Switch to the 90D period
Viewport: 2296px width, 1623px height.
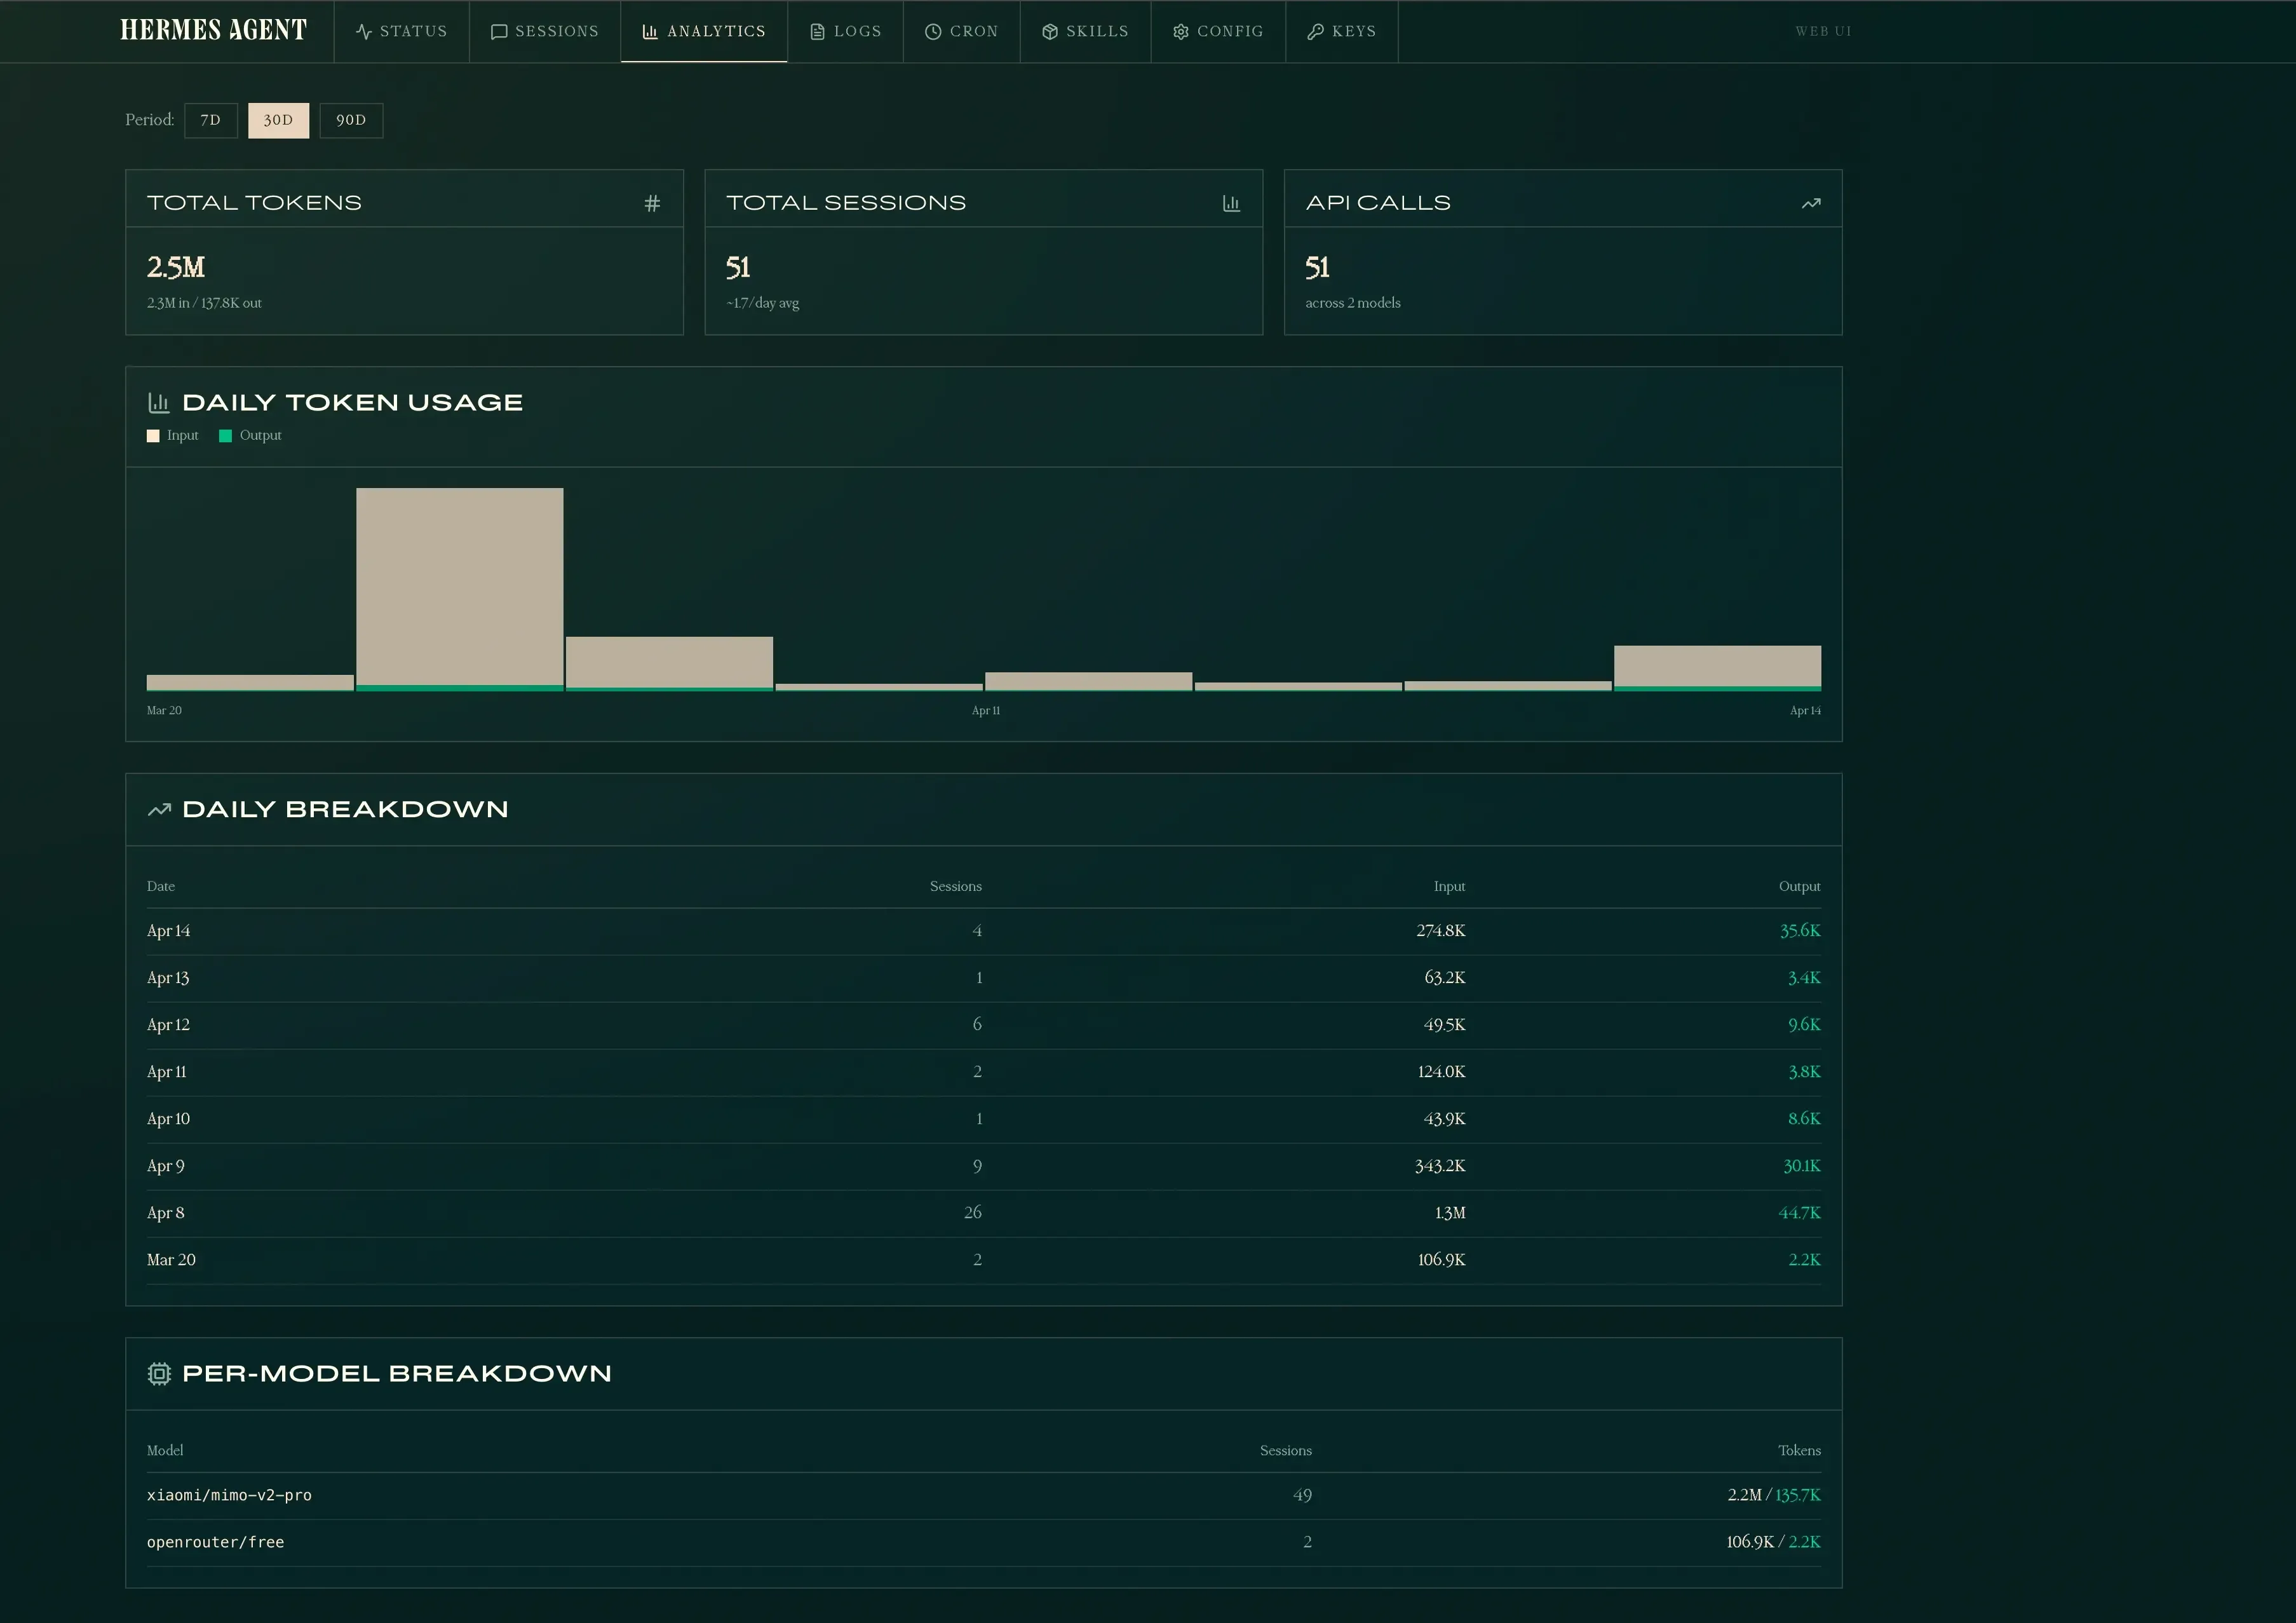click(351, 120)
